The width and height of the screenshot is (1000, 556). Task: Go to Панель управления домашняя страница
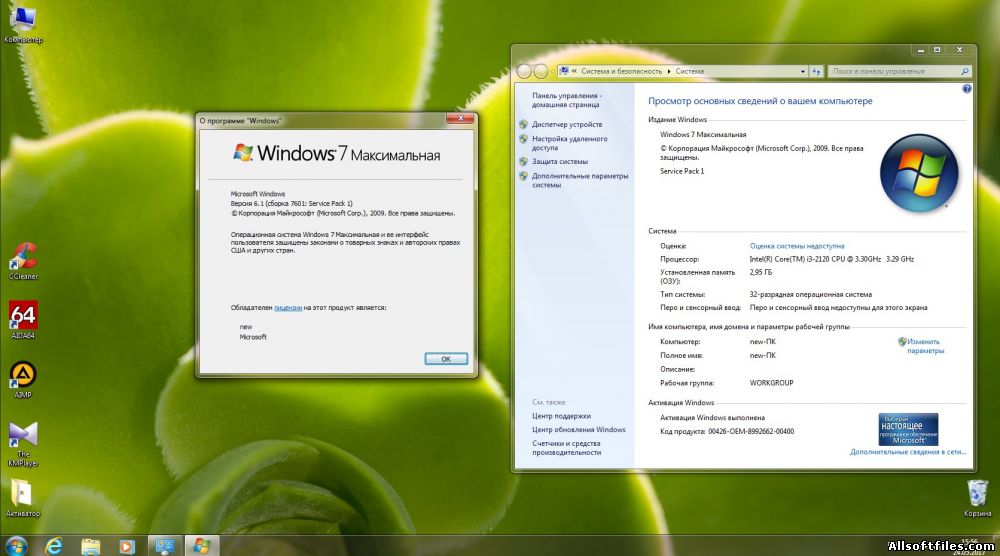[566, 99]
